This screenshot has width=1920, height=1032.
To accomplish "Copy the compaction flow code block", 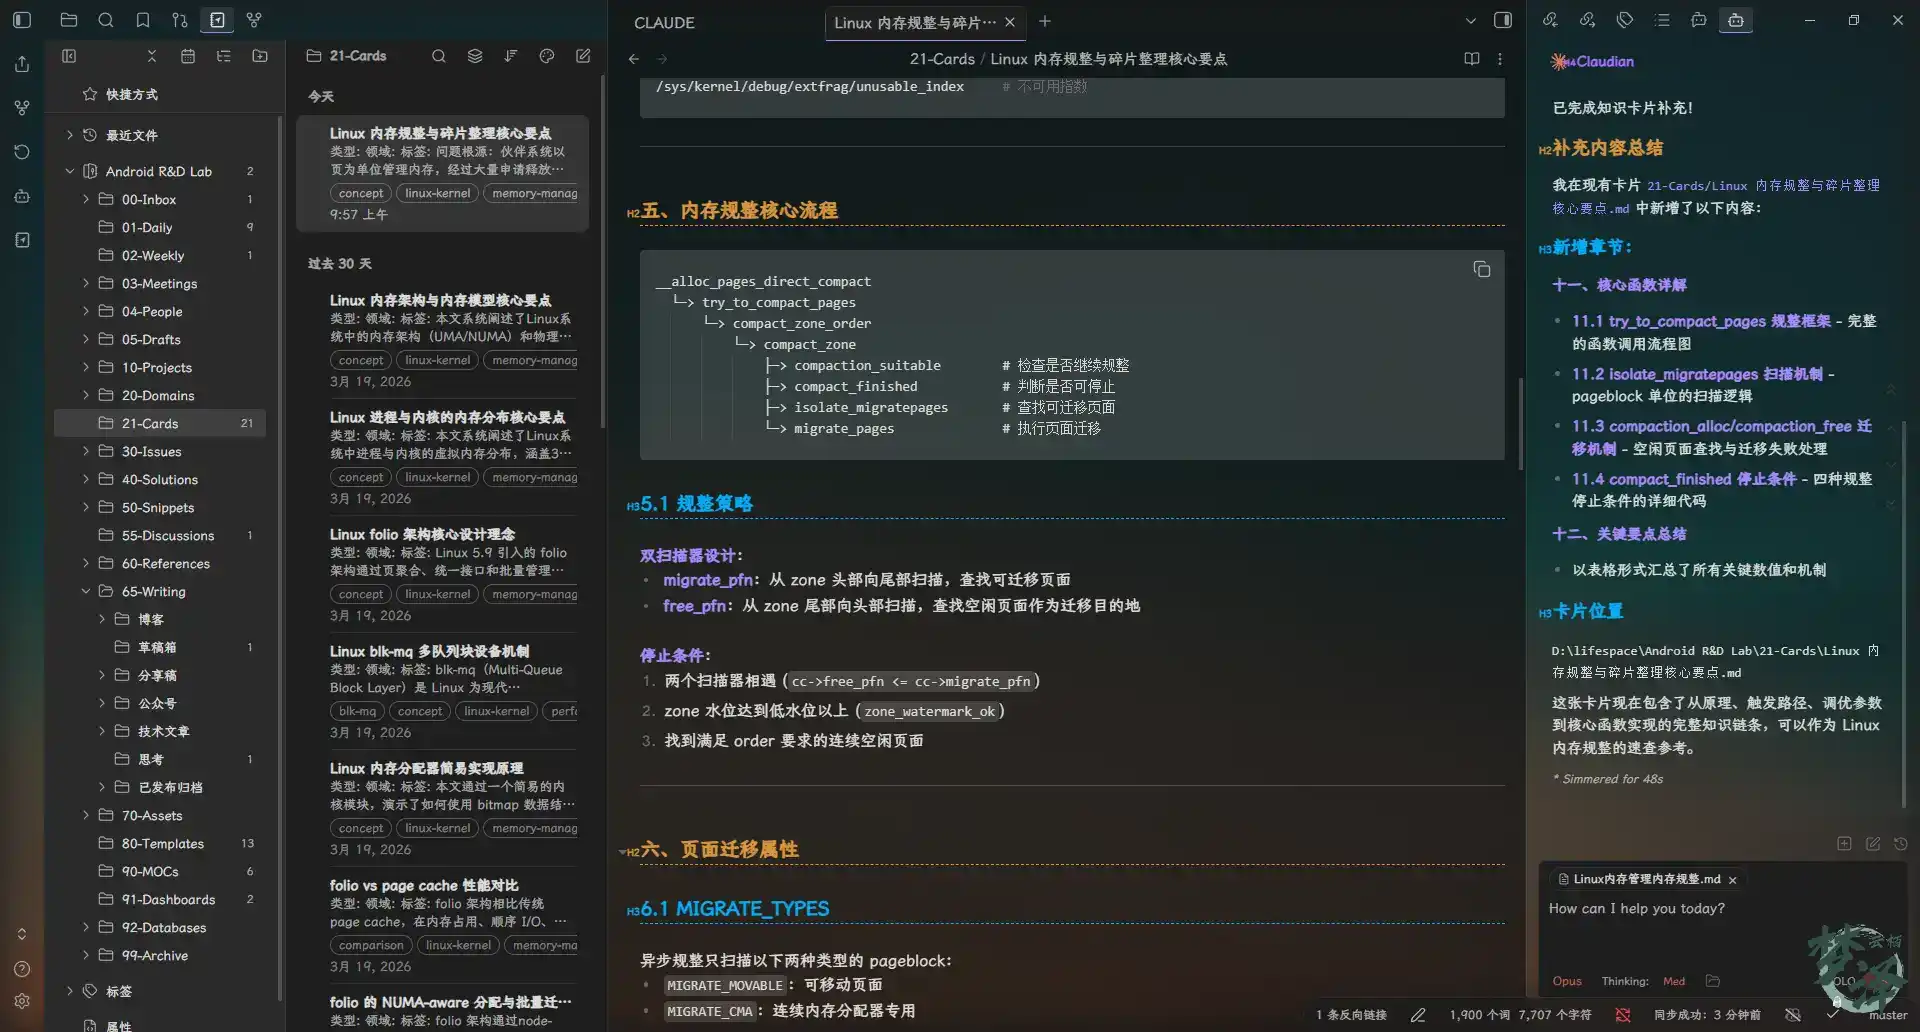I will click(1482, 269).
